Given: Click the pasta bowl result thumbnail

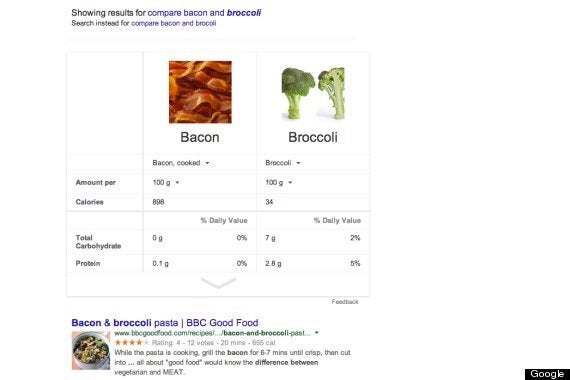Looking at the screenshot, I should click(91, 351).
